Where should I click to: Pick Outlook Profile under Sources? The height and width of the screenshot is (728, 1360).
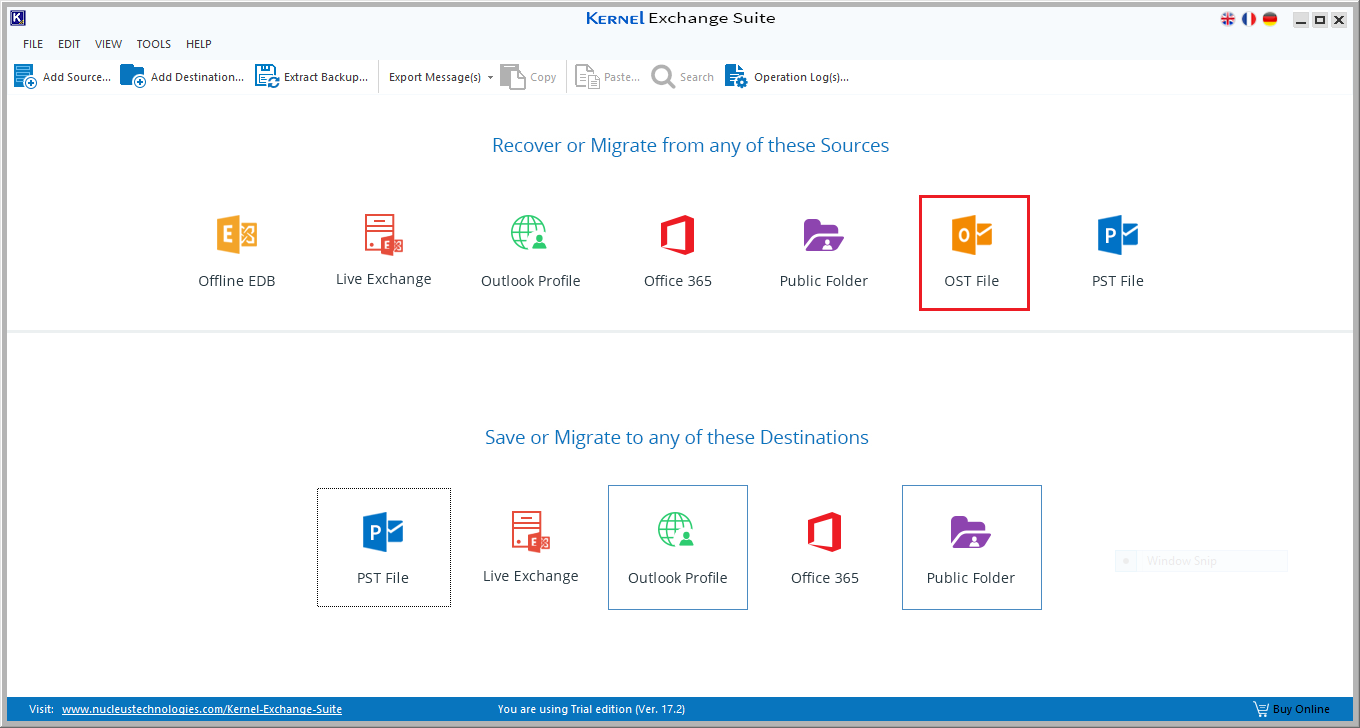pos(531,253)
